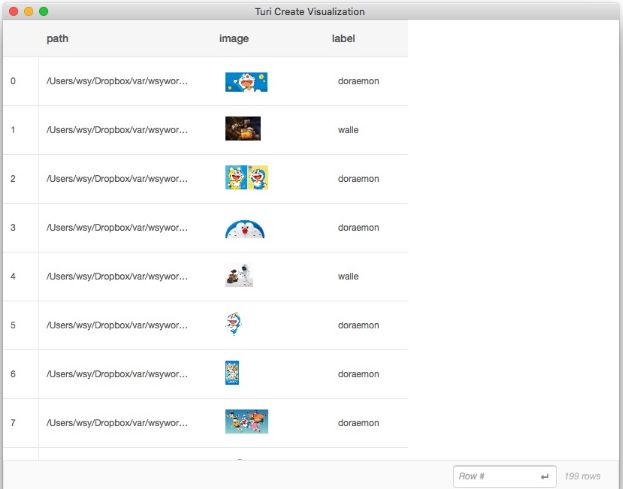Maximize the window with green button
623x489 pixels.
(44, 12)
